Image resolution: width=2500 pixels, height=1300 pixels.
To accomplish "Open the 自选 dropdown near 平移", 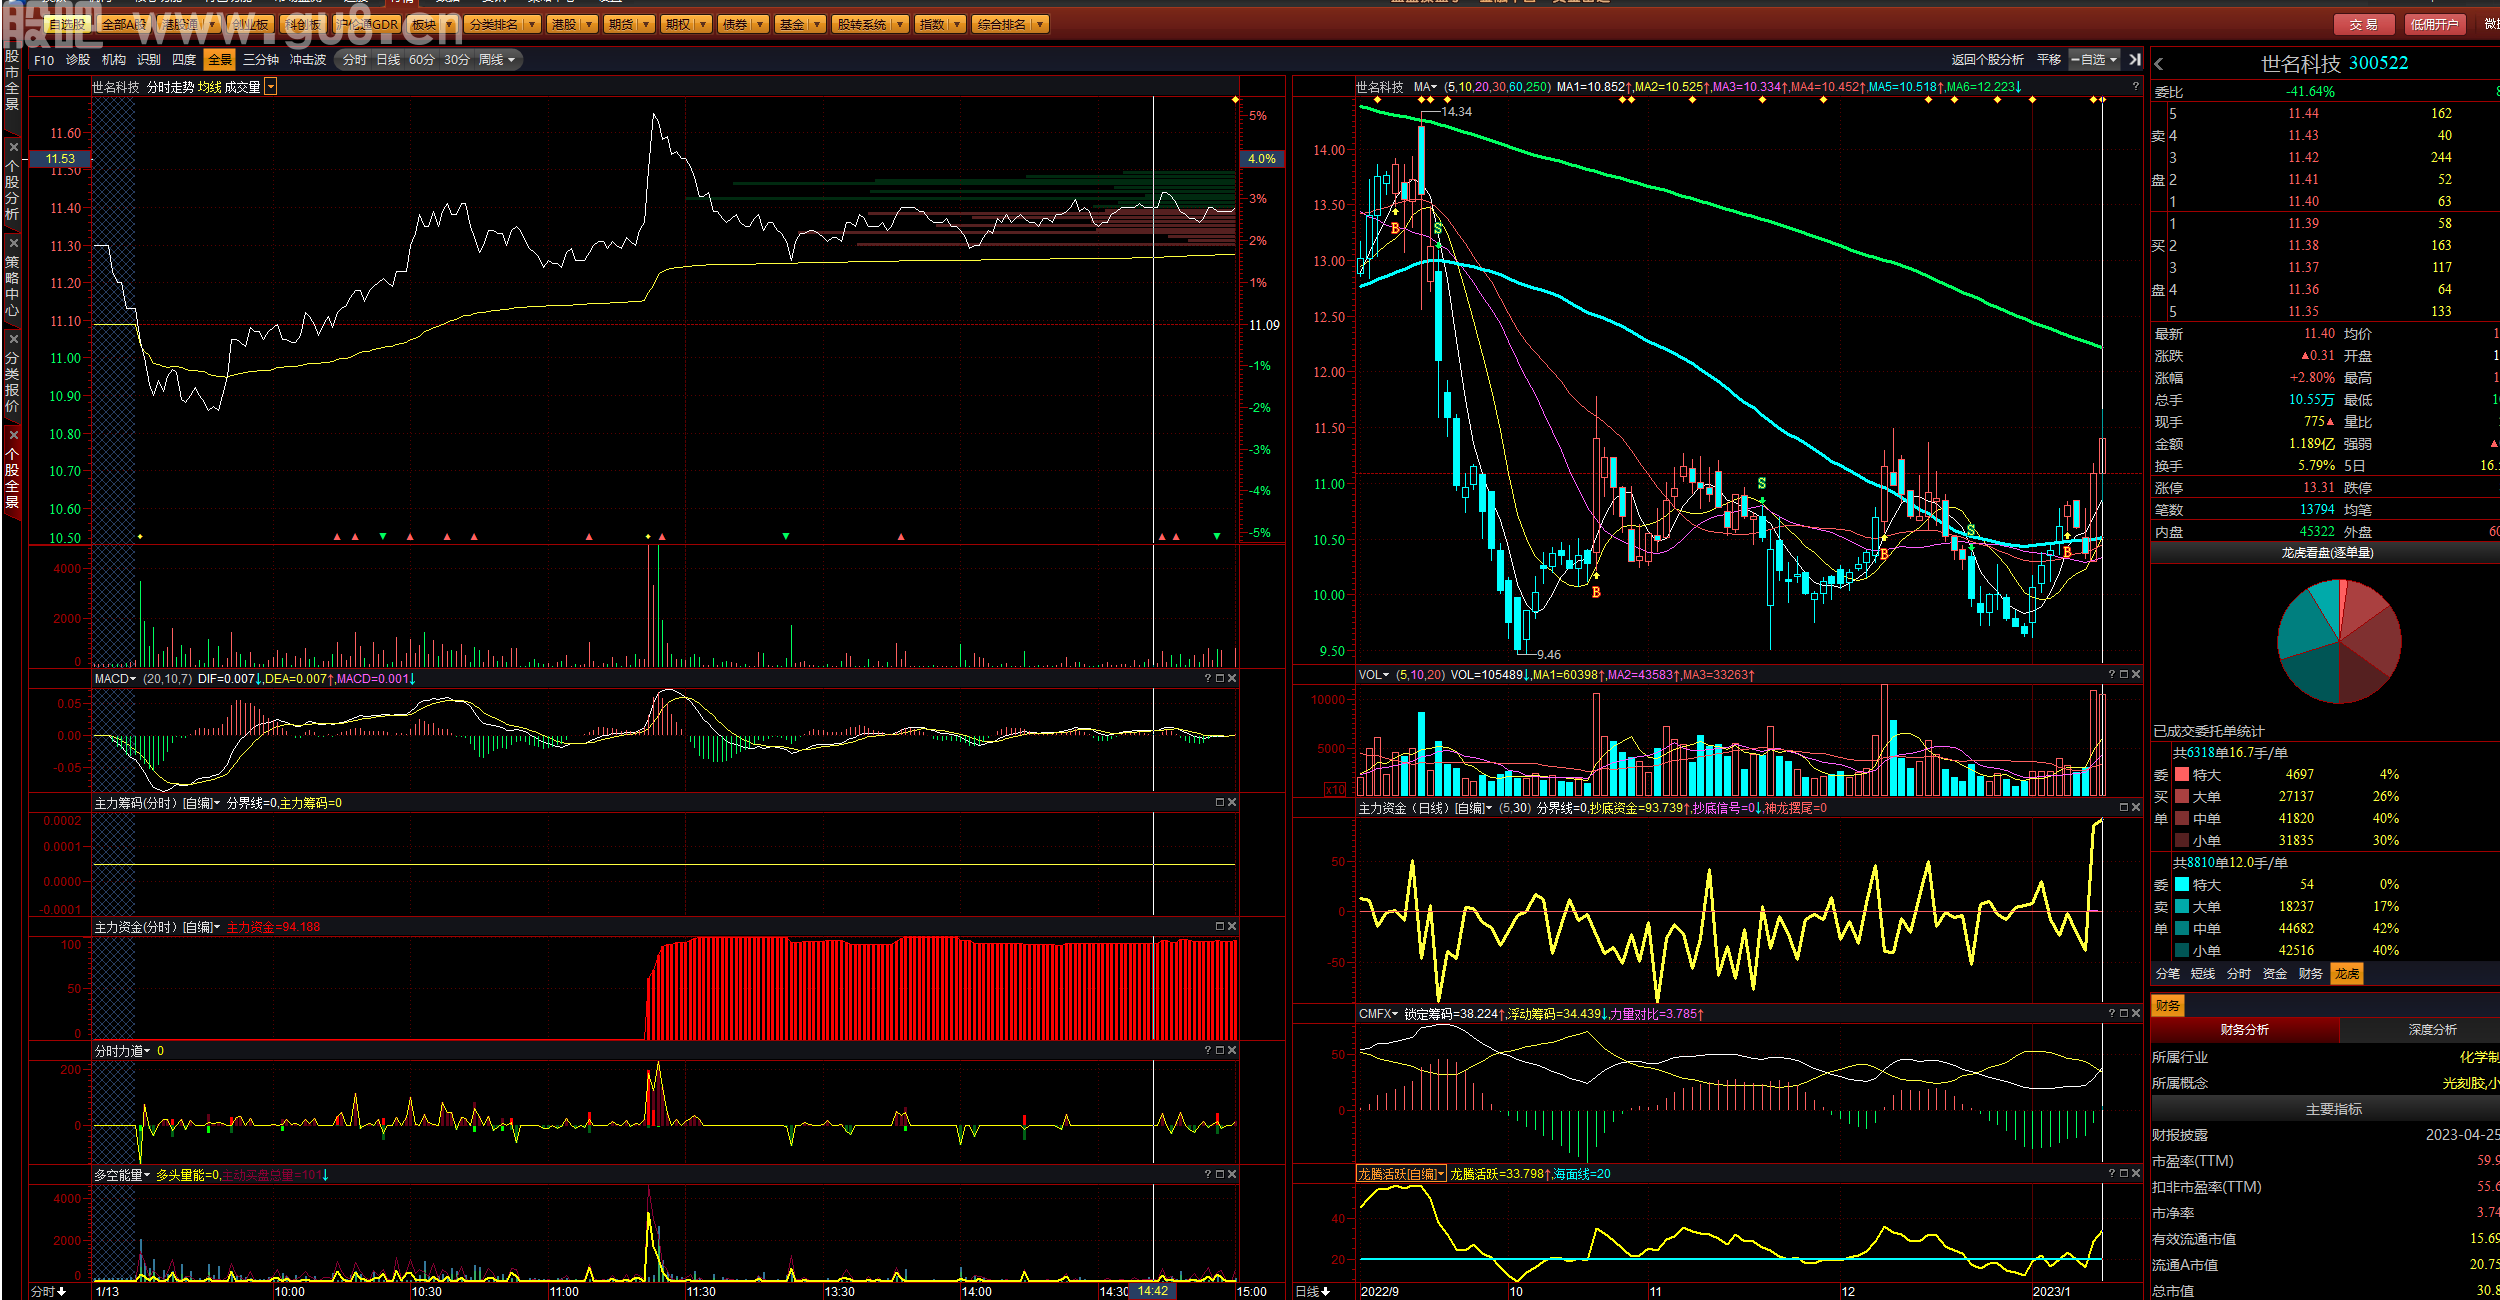I will (2094, 60).
